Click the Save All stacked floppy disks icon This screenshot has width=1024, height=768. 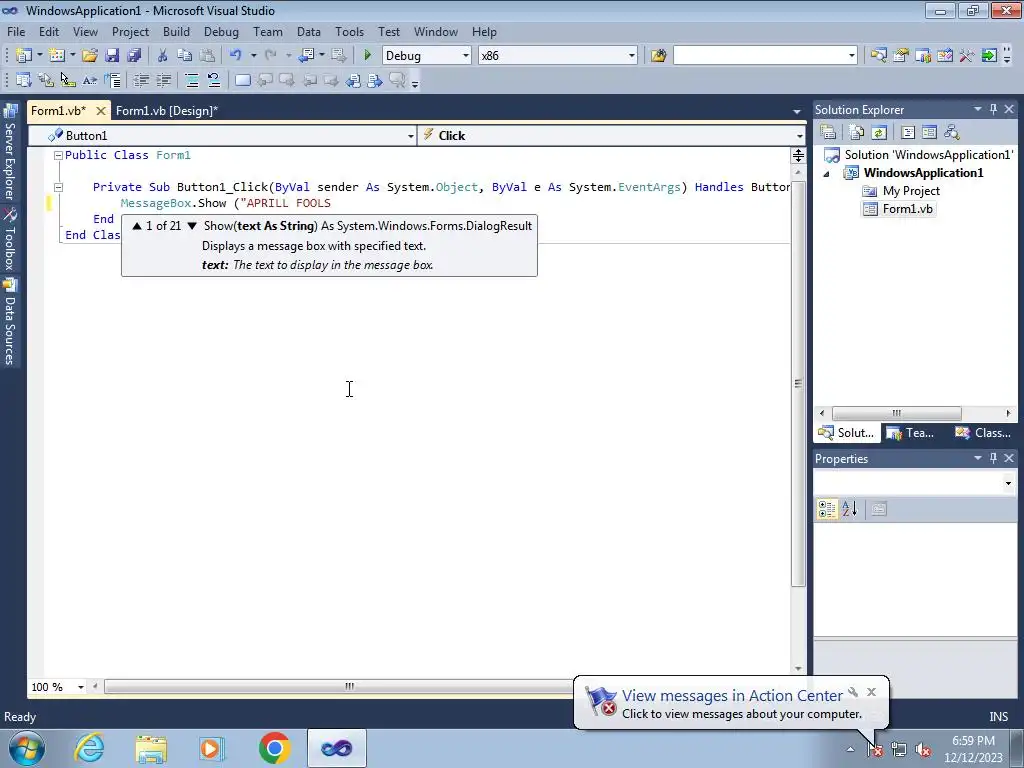click(x=135, y=56)
